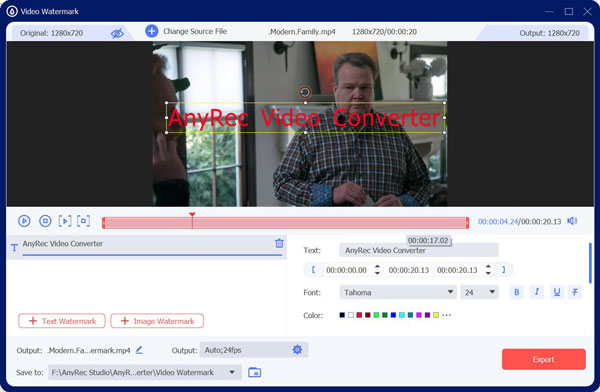Open the font size 24 dropdown
600x392 pixels.
(x=479, y=292)
